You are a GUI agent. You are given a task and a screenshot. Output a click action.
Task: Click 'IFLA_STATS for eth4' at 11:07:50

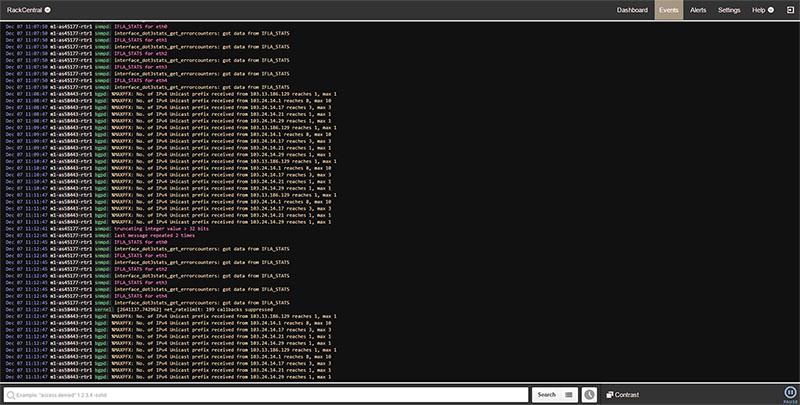click(140, 80)
